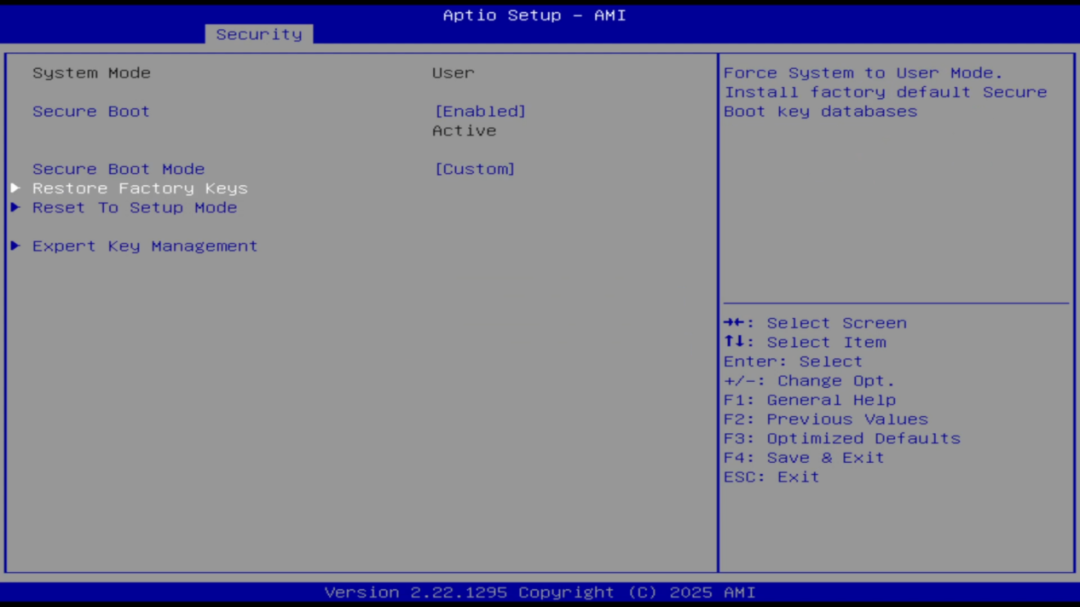Screen dimensions: 1080x607
Task: Click the System Mode value User
Action: 453,72
